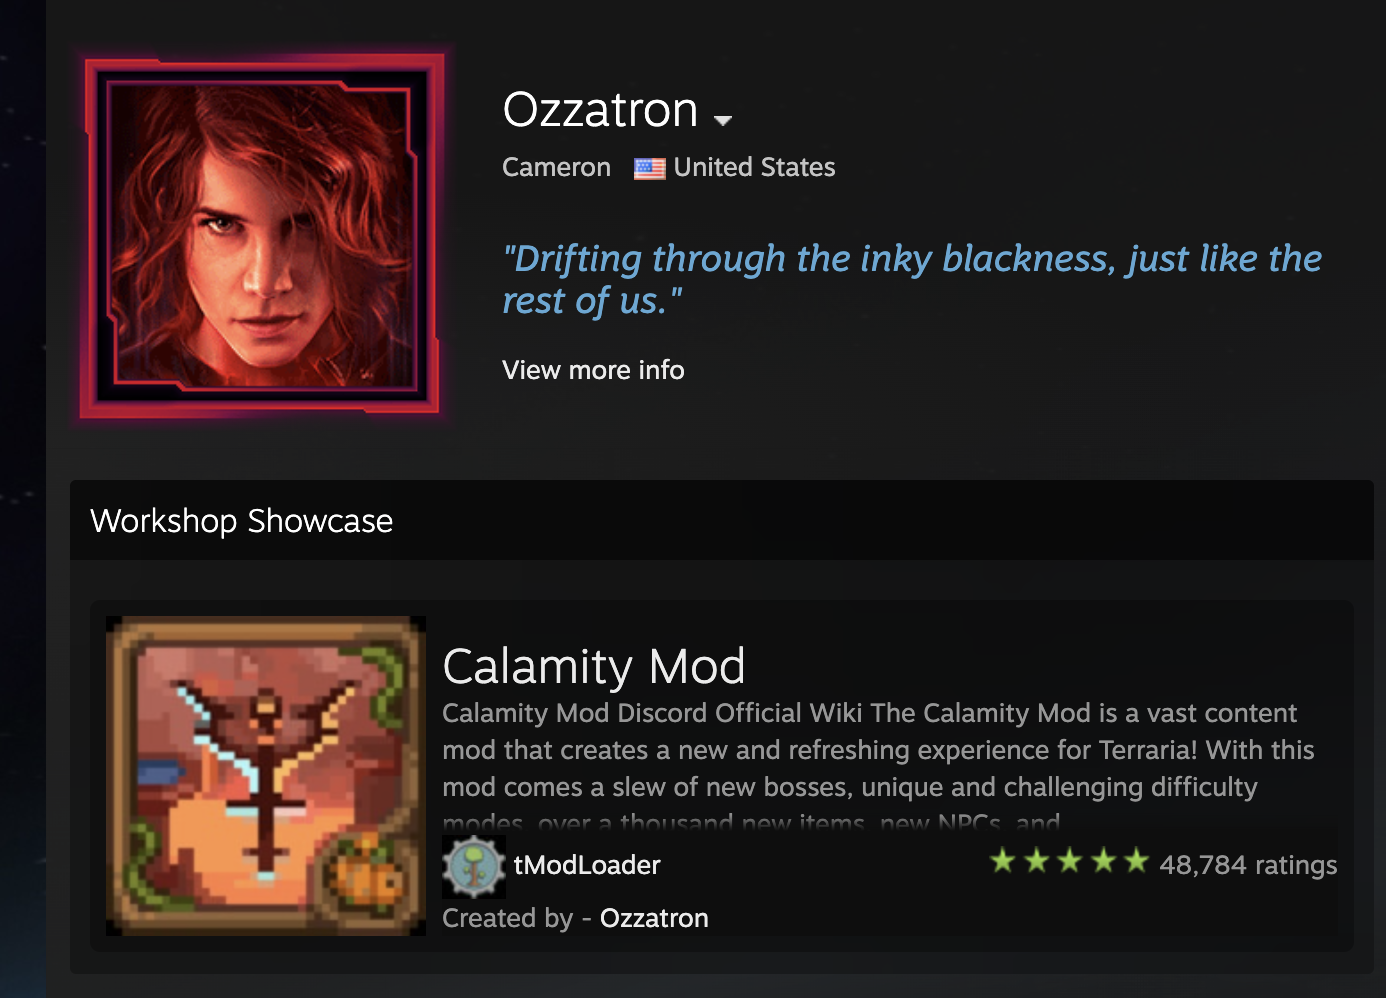Open the Calamity Mod title link

coord(594,666)
